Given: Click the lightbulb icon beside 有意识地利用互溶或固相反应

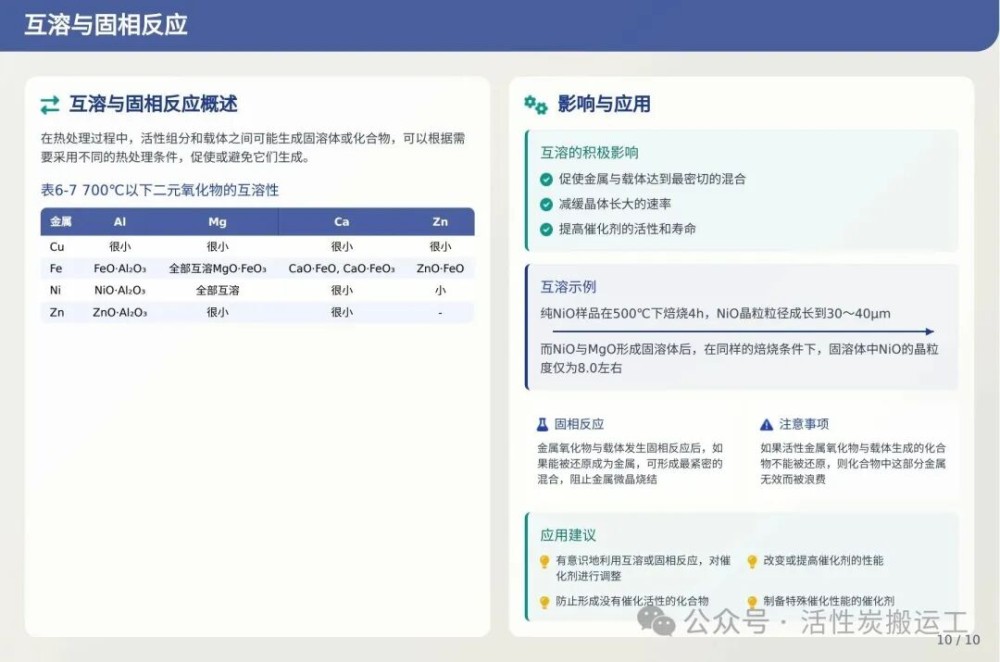Looking at the screenshot, I should coord(545,562).
